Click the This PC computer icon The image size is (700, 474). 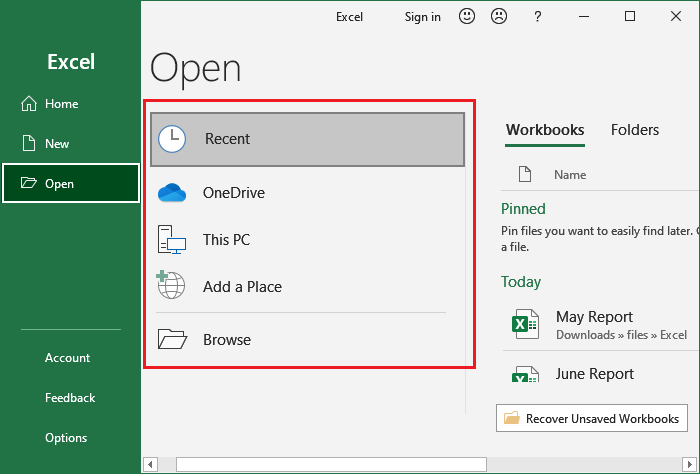click(172, 240)
